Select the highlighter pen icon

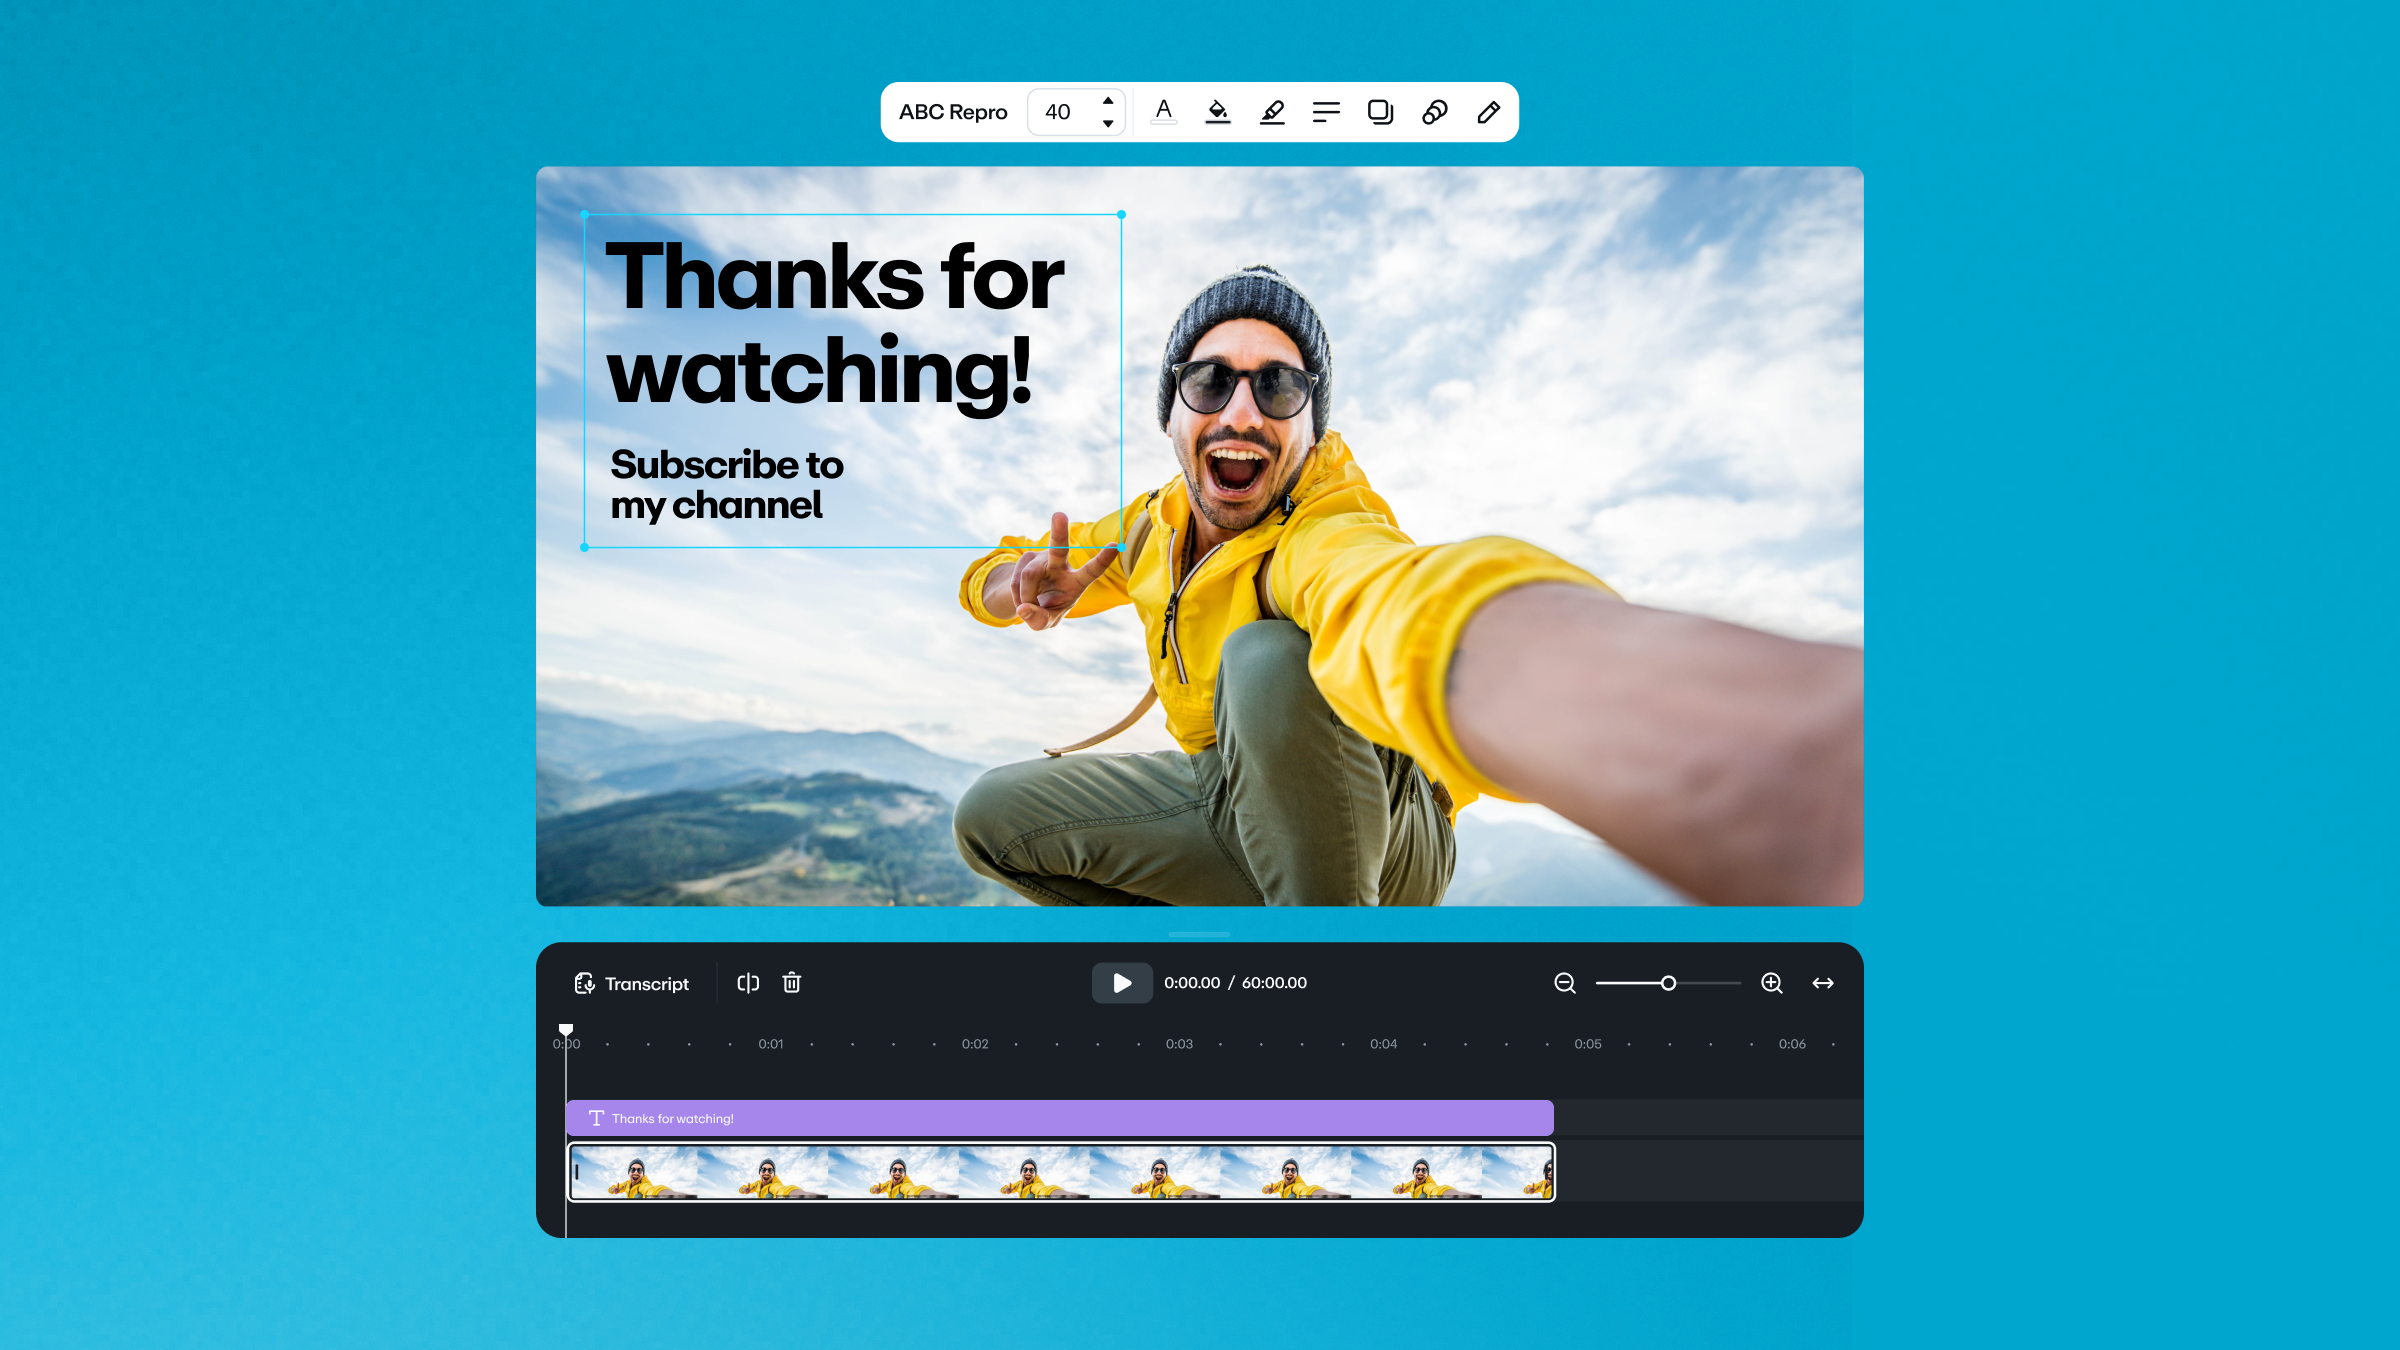1272,111
